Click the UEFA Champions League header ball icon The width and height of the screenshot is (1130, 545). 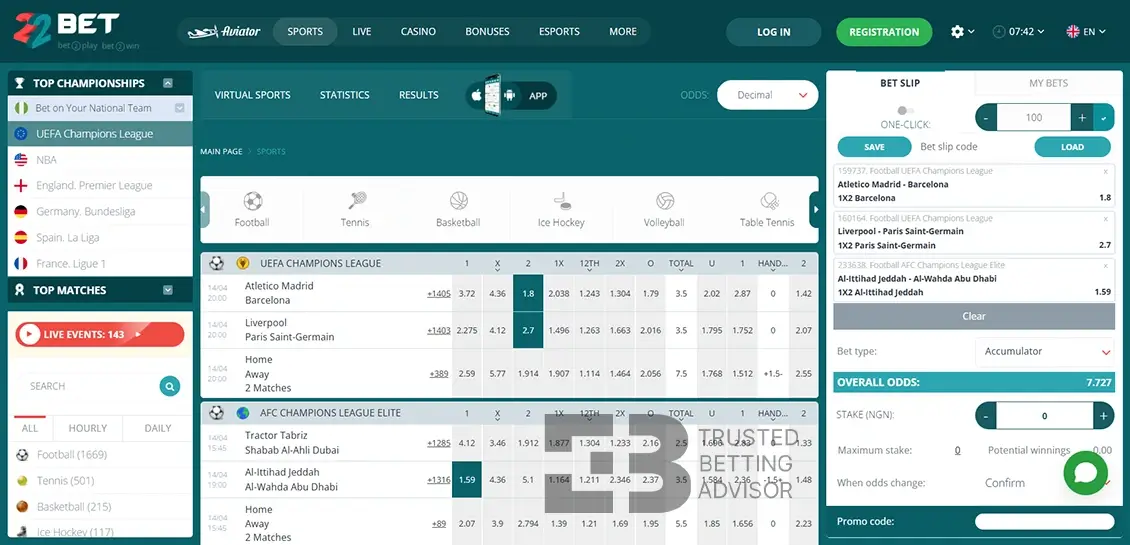pos(216,263)
